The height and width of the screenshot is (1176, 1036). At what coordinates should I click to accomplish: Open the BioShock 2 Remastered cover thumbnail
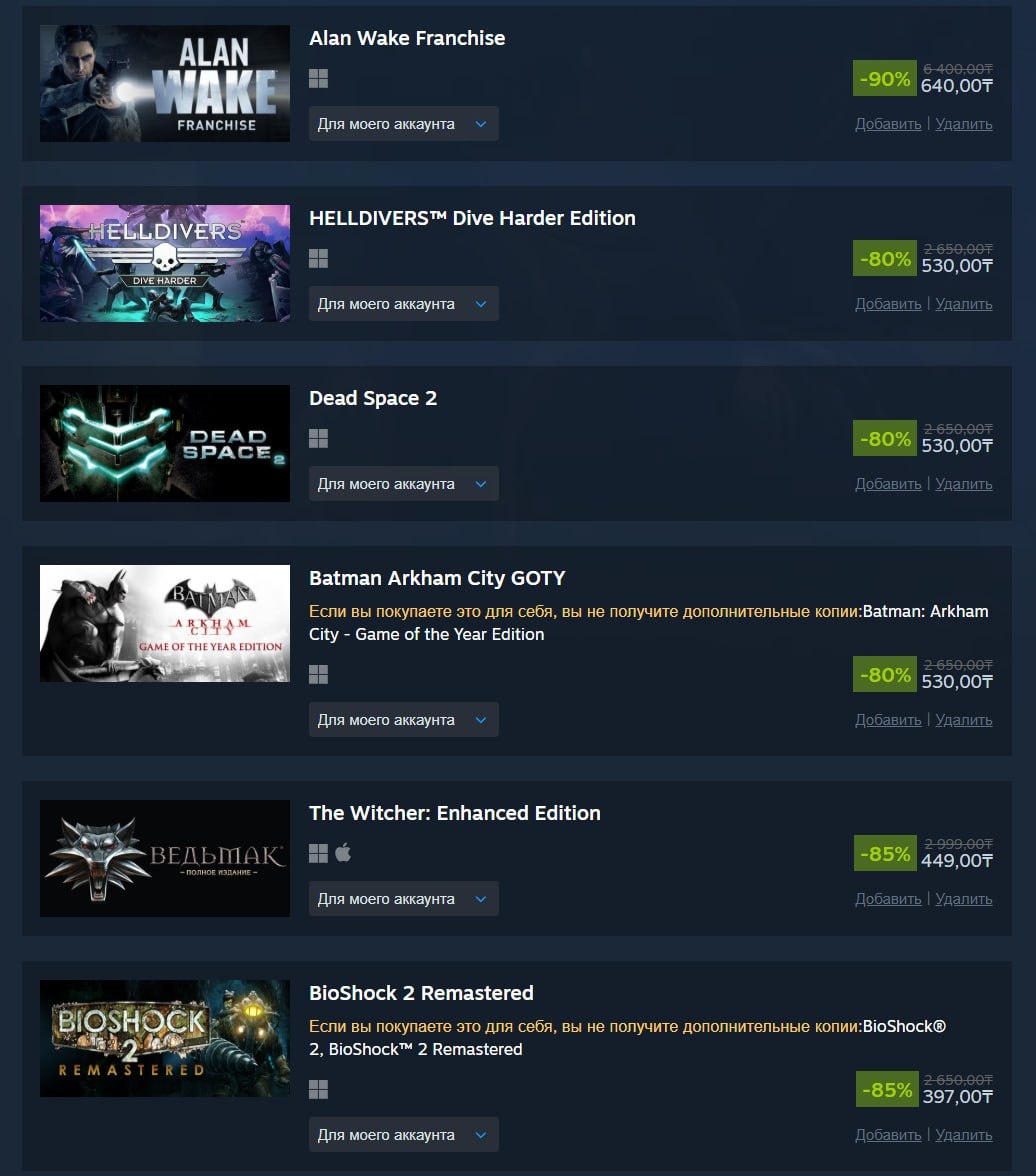click(165, 1039)
